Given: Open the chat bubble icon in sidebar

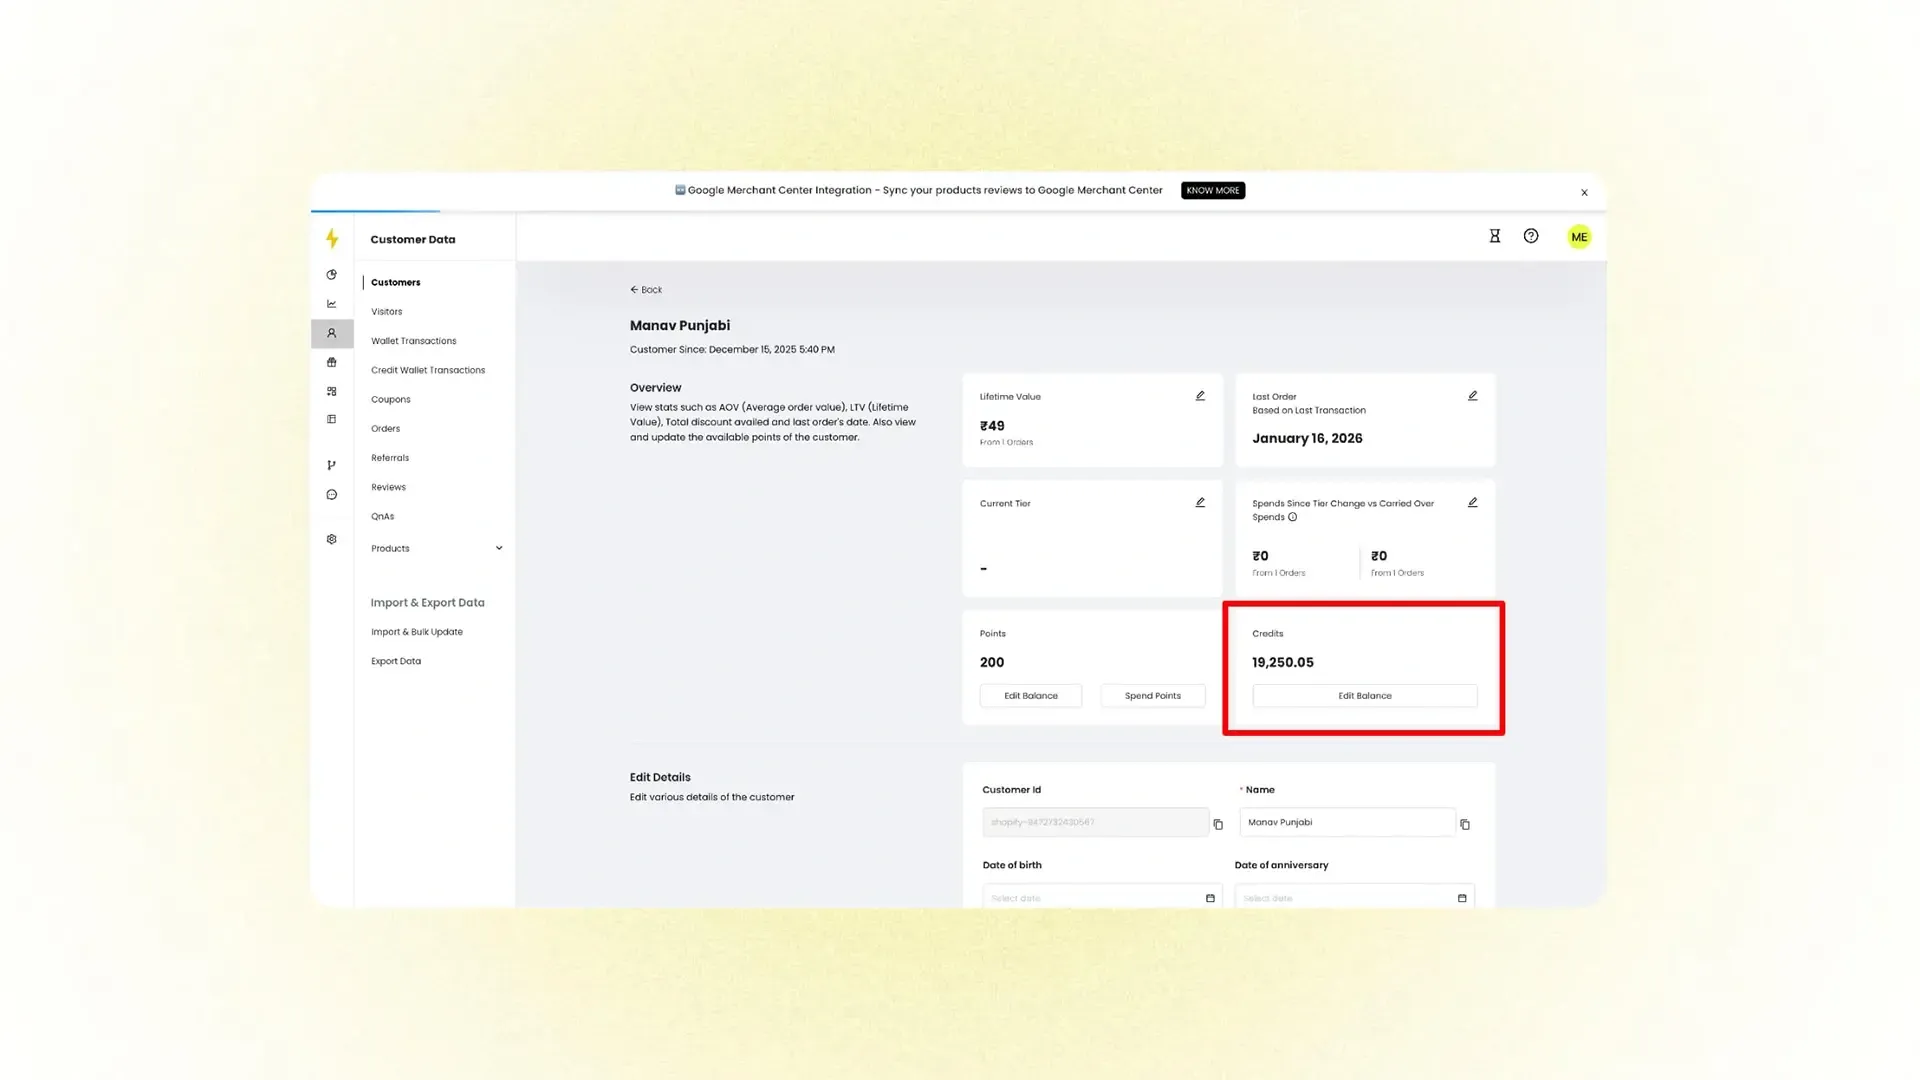Looking at the screenshot, I should click(331, 495).
